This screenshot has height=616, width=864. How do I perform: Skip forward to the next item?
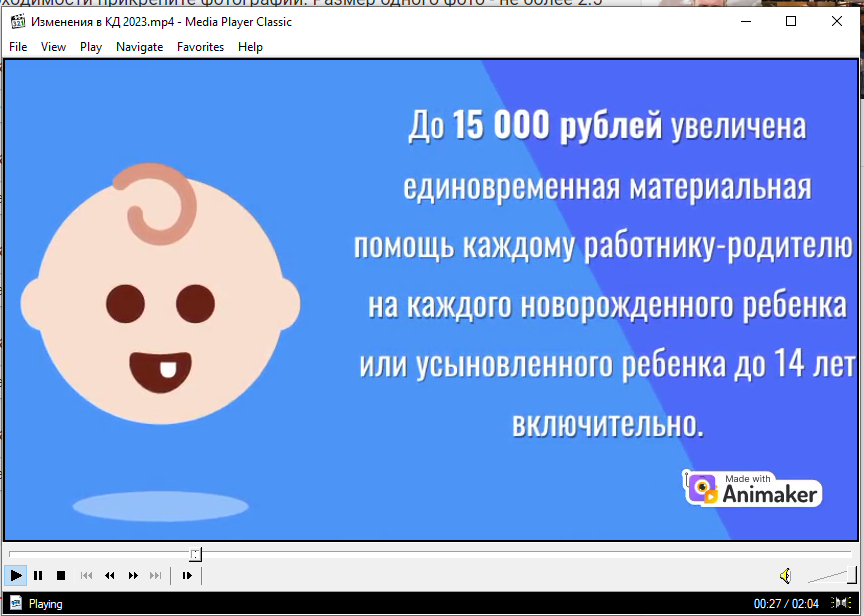coord(155,575)
